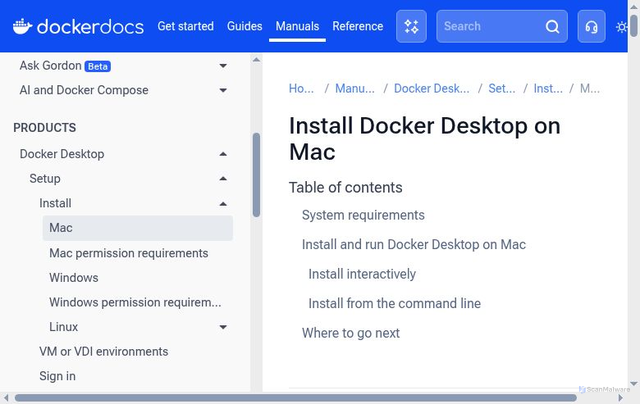Viewport: 640px width, 404px height.
Task: Open AI and Docker Compose page
Action: pos(84,90)
